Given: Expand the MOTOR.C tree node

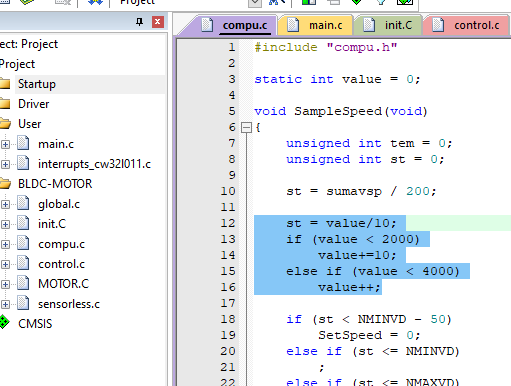Looking at the screenshot, I should click(x=5, y=284).
